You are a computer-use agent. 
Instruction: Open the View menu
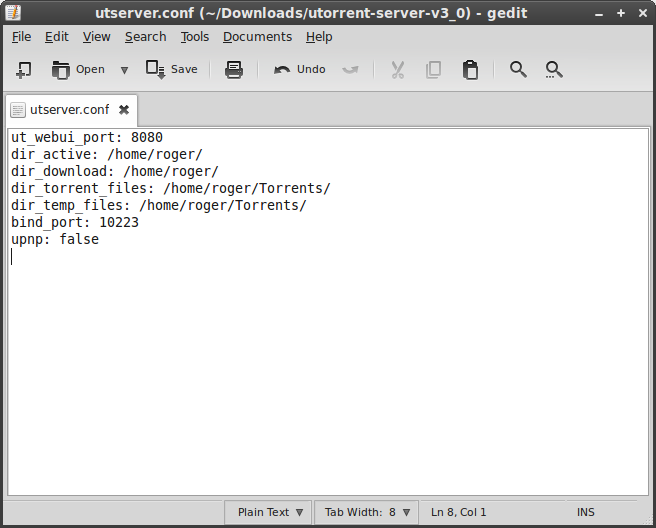(96, 37)
